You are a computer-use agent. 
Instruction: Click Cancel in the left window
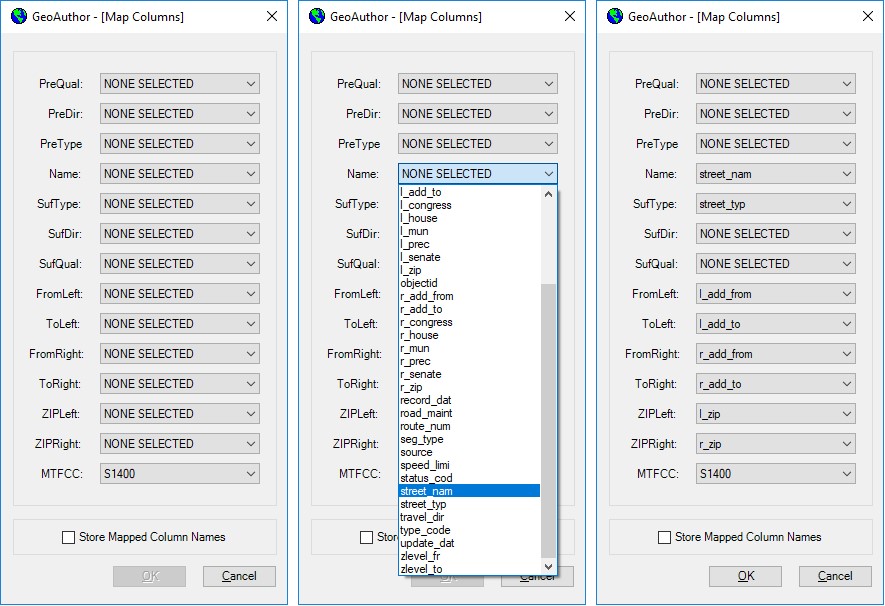pos(239,576)
